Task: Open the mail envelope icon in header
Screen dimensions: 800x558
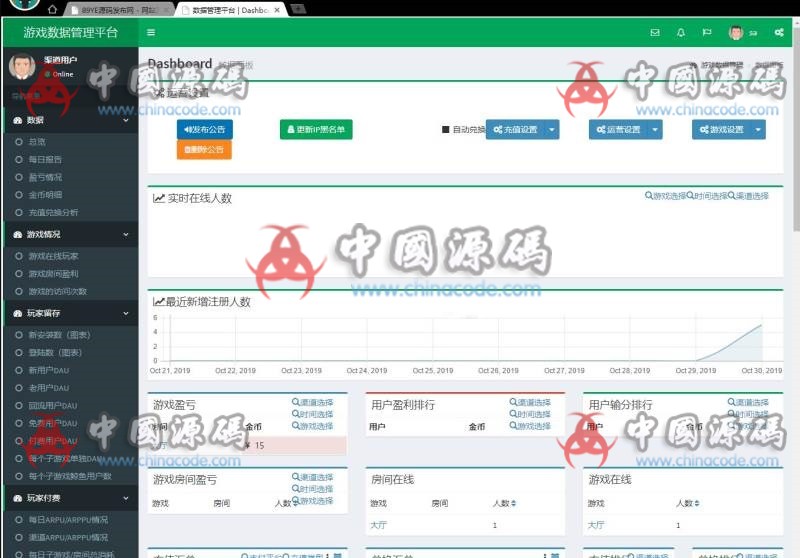Action: pyautogui.click(x=655, y=33)
